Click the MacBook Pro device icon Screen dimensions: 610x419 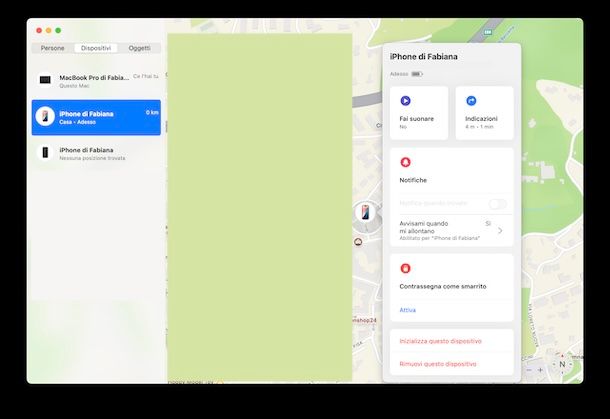click(x=45, y=80)
